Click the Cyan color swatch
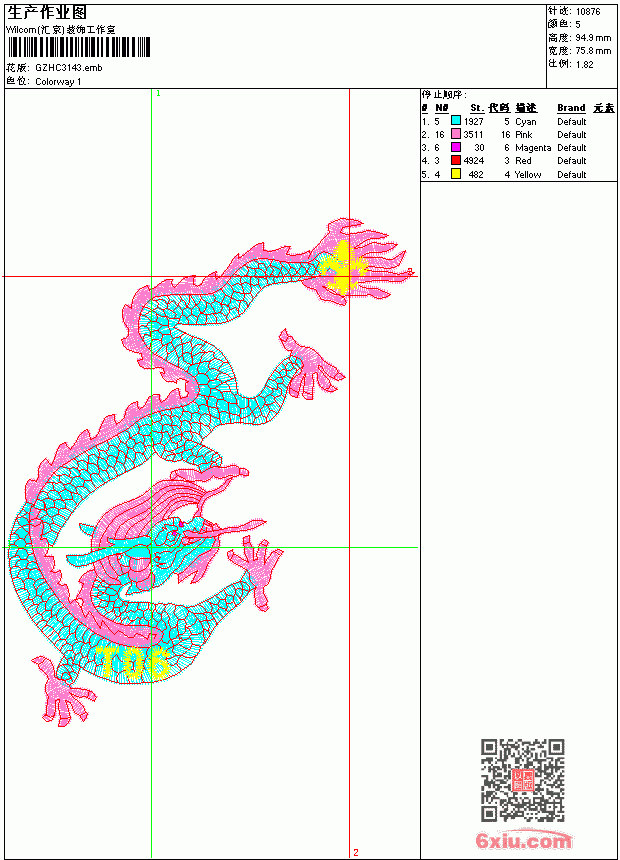620x860 pixels. (455, 121)
